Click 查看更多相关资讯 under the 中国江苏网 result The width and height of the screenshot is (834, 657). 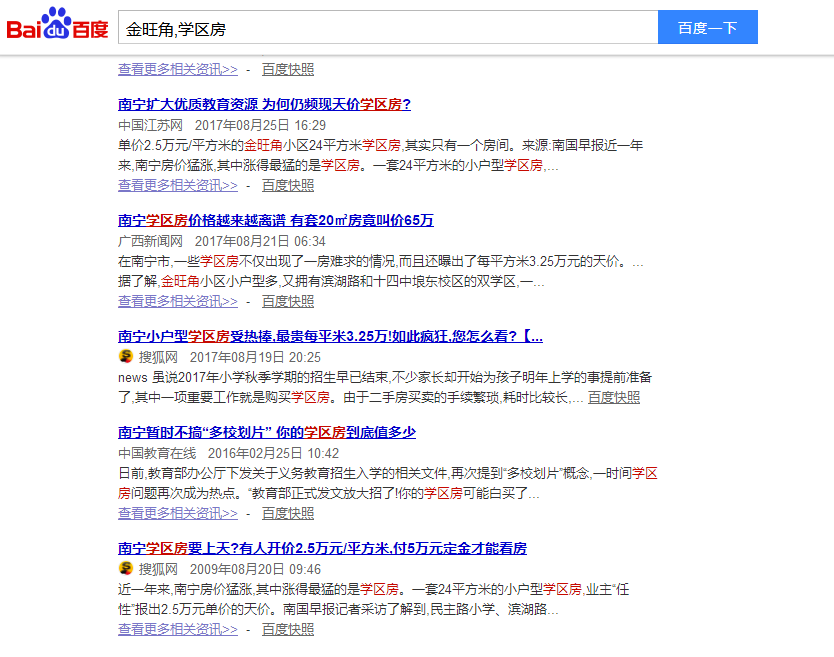(178, 185)
